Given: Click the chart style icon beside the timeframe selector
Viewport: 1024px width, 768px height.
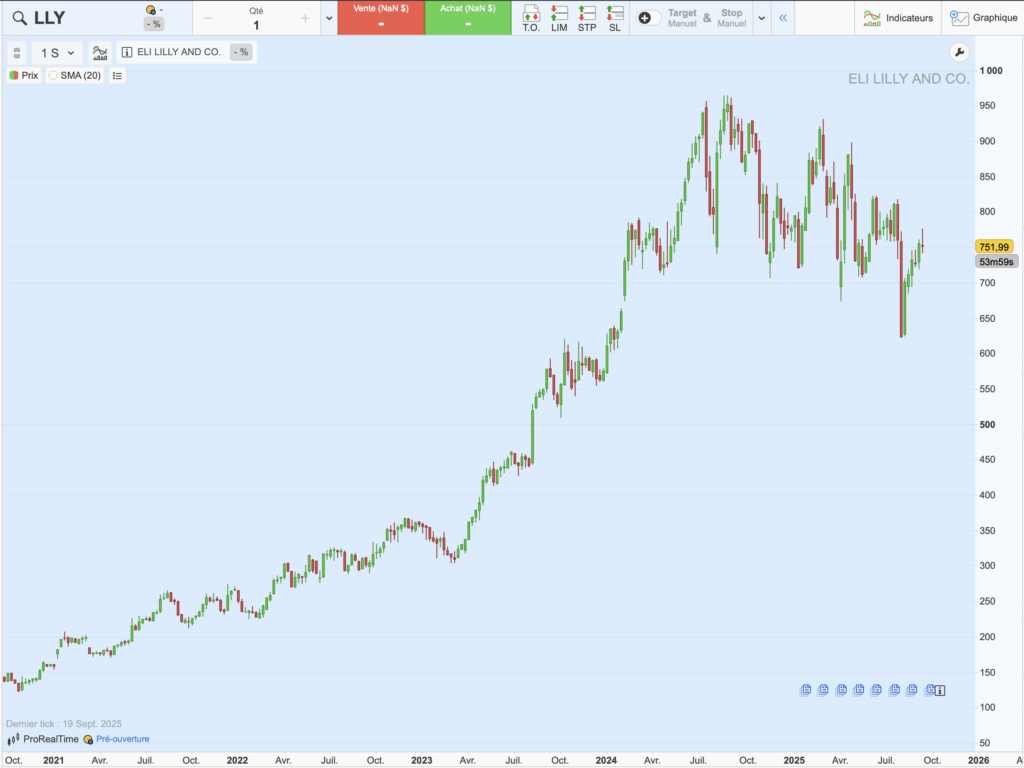Looking at the screenshot, I should coord(100,51).
